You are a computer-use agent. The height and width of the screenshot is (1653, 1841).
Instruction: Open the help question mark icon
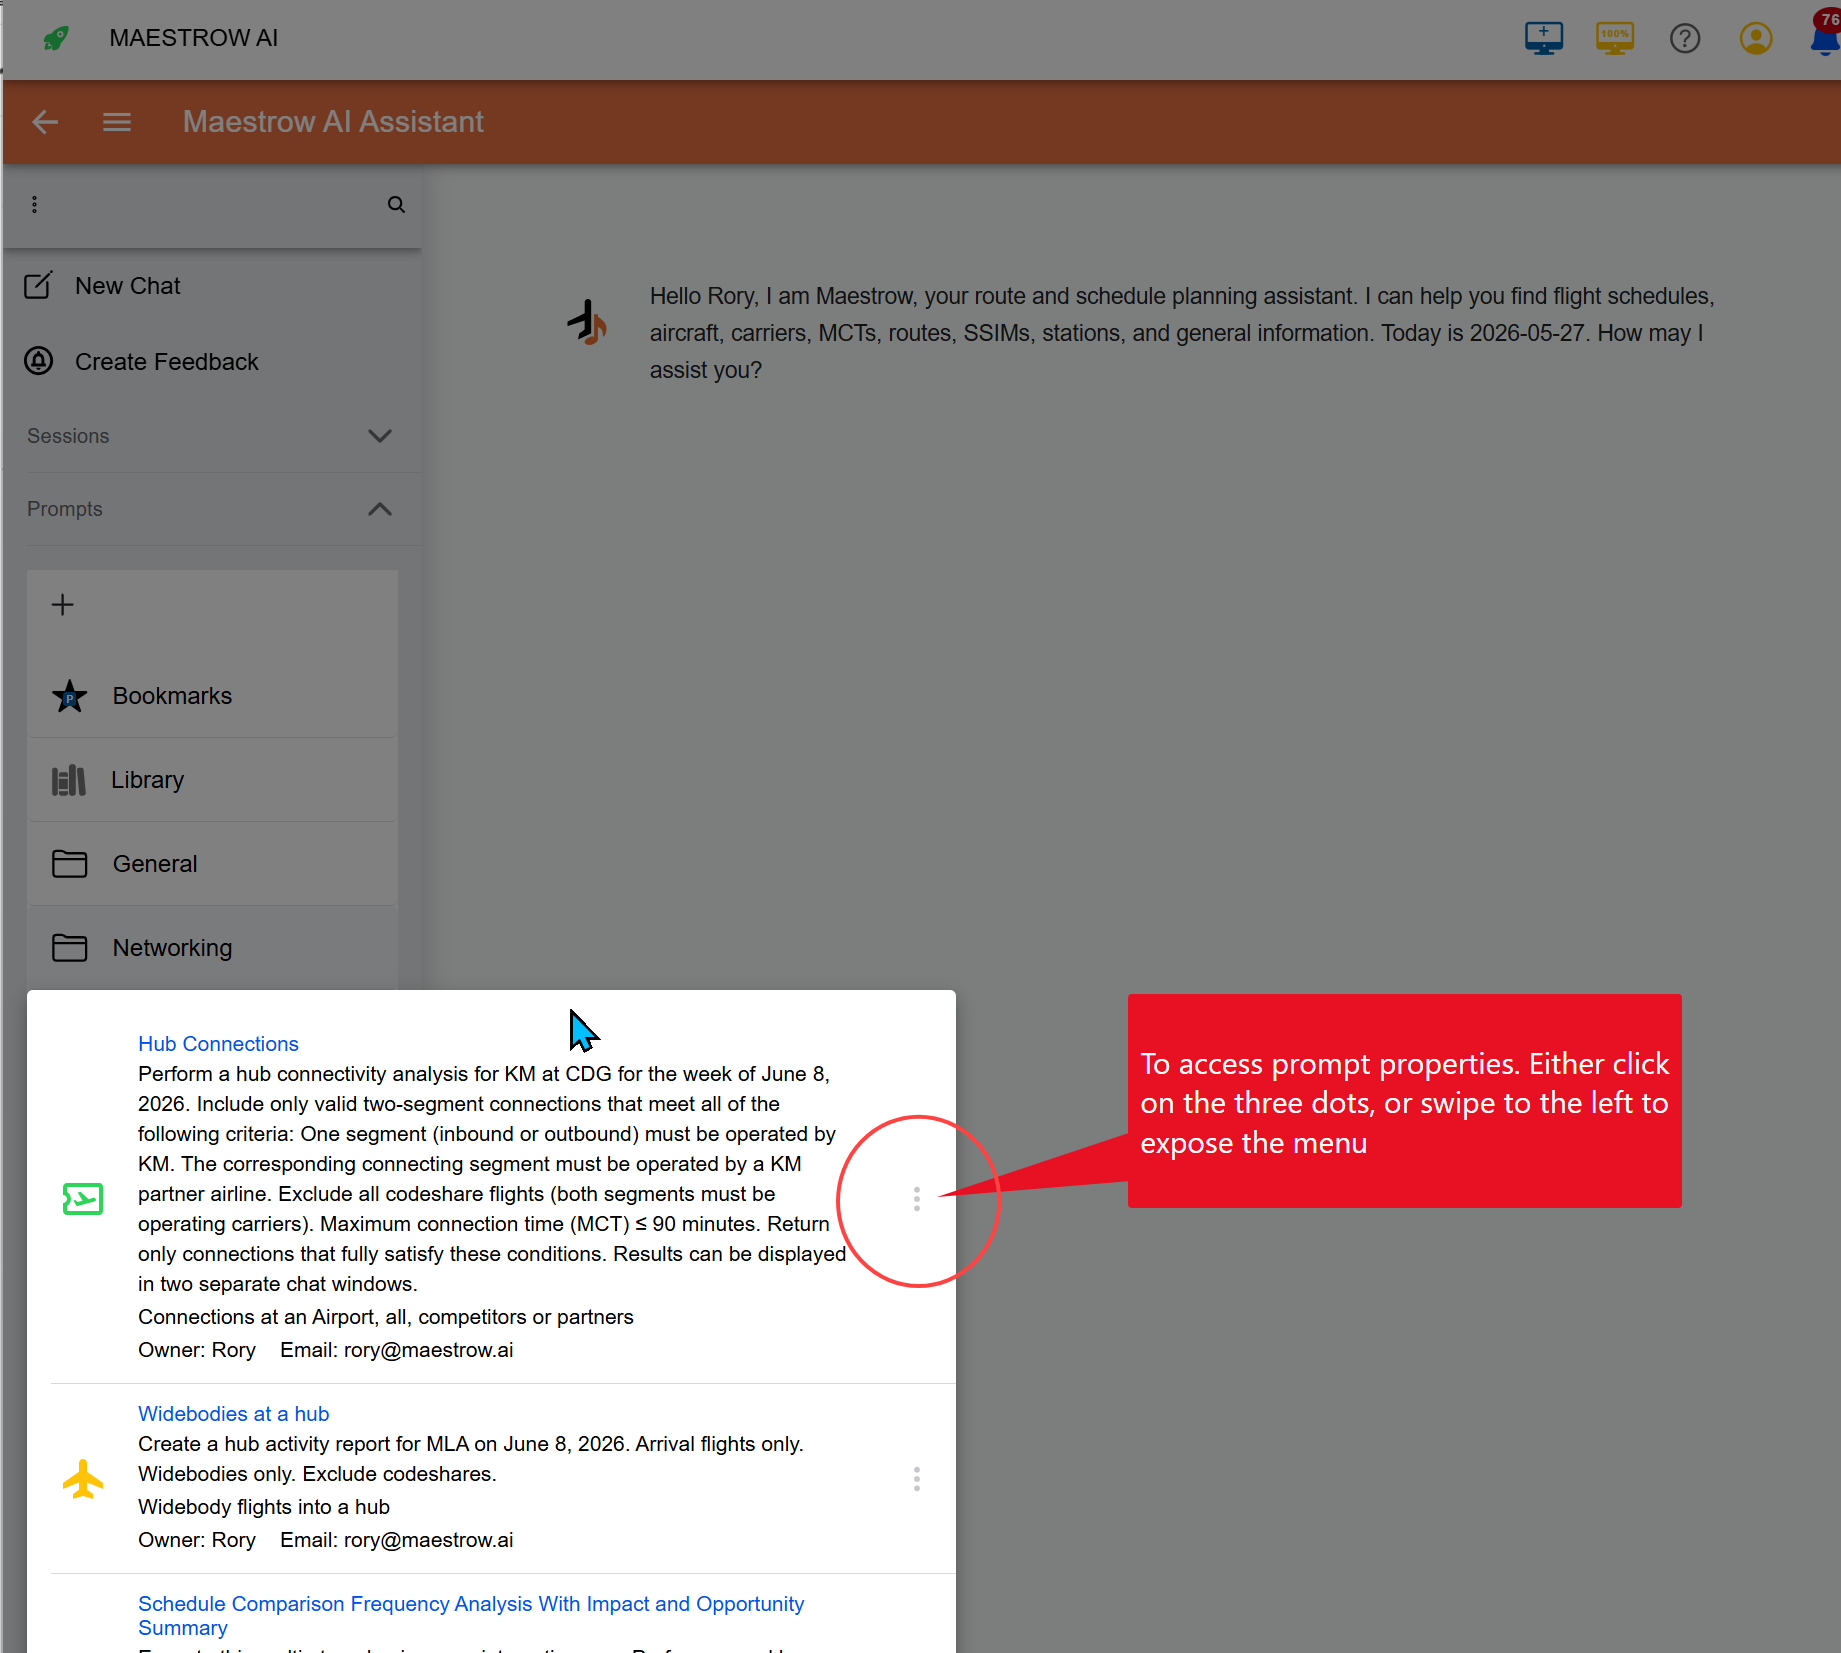pyautogui.click(x=1685, y=38)
